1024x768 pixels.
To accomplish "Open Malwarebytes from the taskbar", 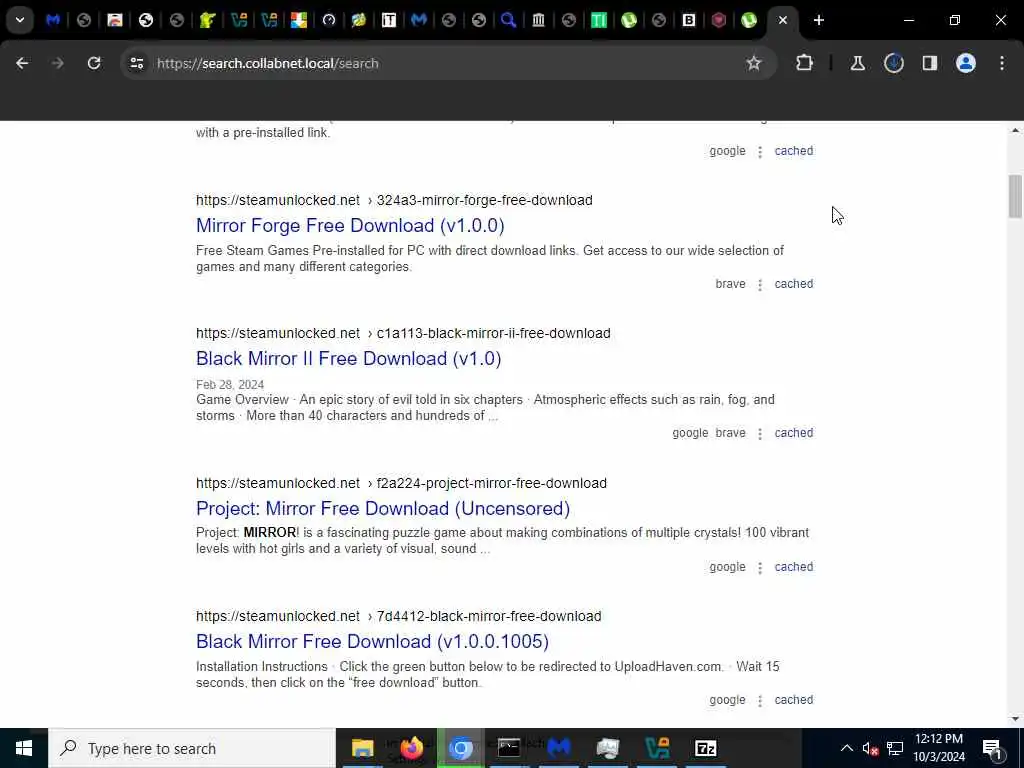I will pyautogui.click(x=559, y=748).
